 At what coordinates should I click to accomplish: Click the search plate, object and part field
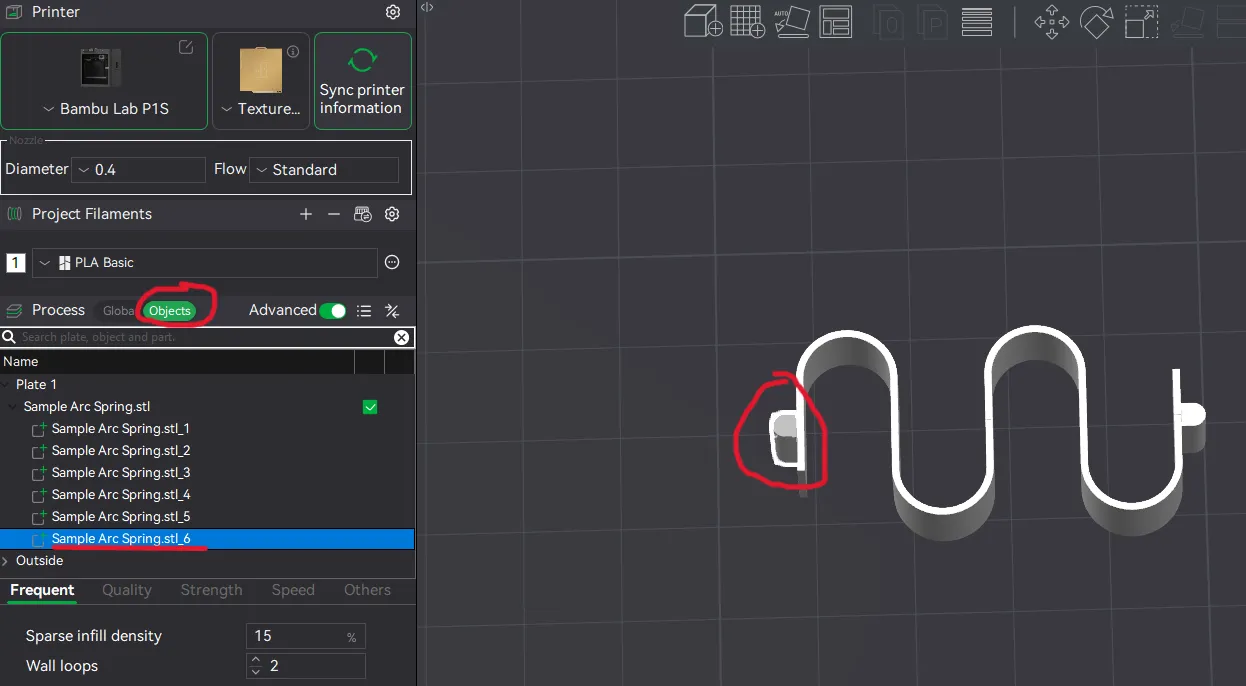[x=205, y=337]
